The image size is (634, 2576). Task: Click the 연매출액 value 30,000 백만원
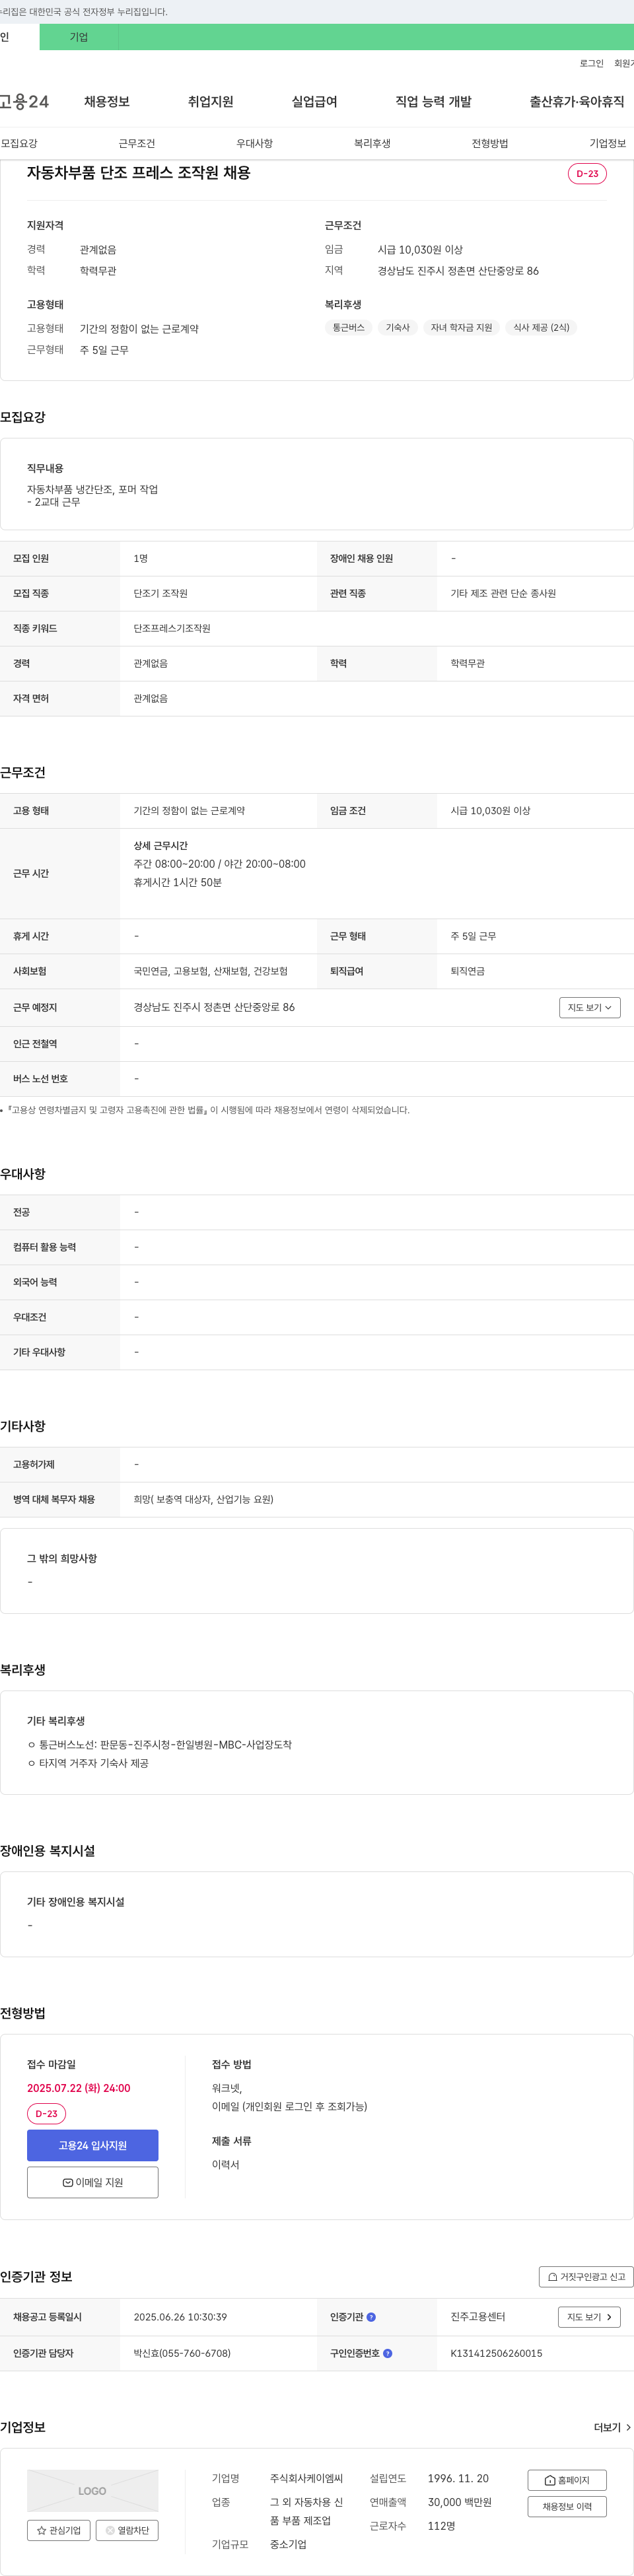pos(459,2502)
